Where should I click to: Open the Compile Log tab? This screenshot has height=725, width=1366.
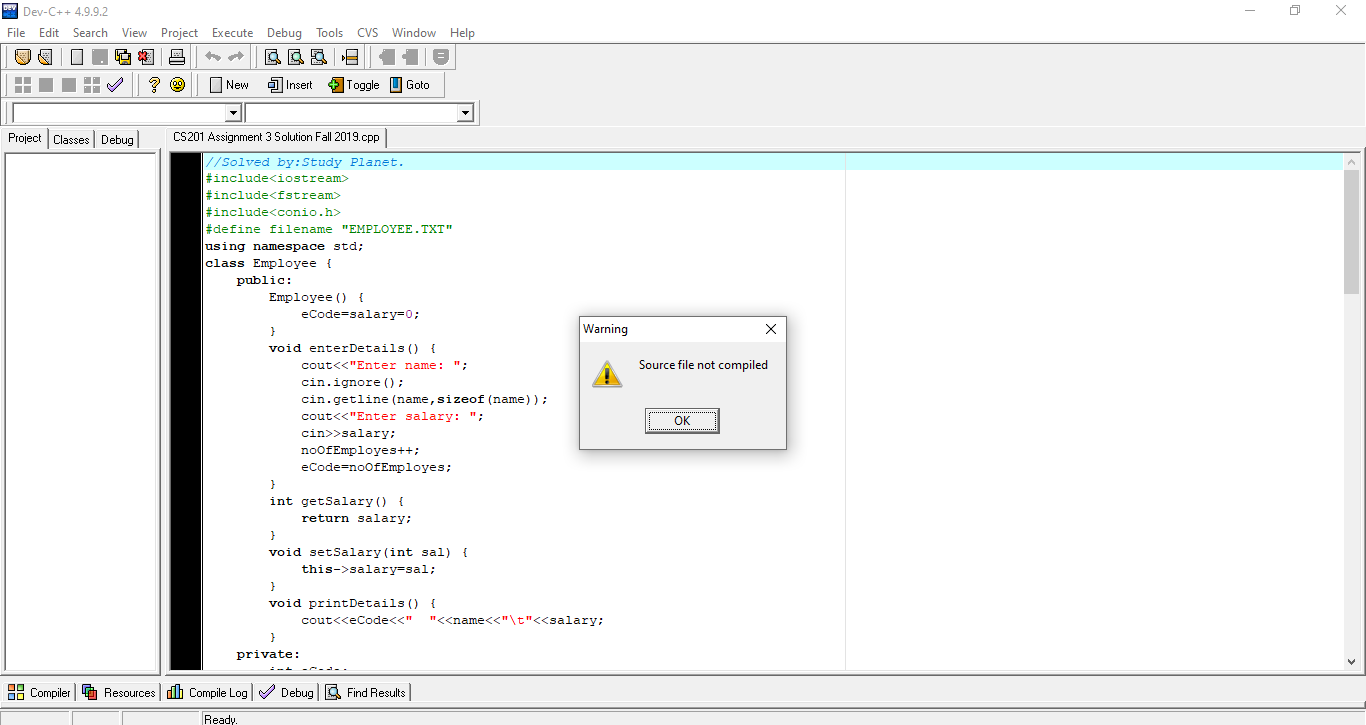pos(208,692)
